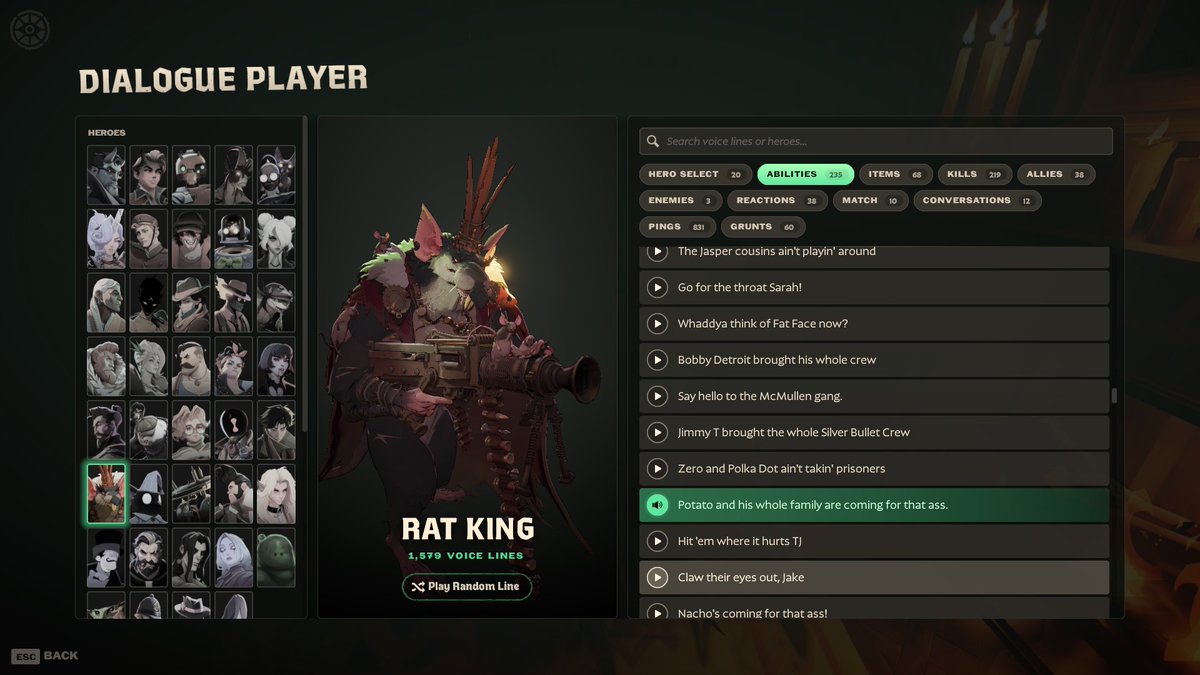Select the top-hat masked hero portrait
The image size is (1200, 675).
106,557
